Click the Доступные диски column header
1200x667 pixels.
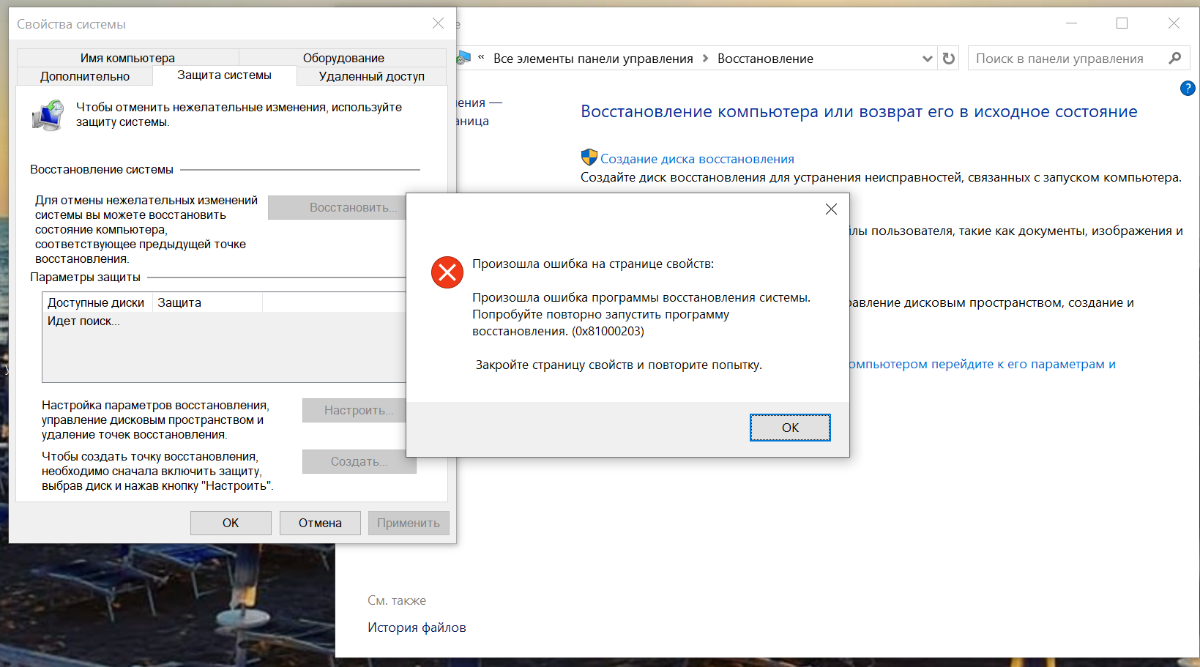coord(97,302)
